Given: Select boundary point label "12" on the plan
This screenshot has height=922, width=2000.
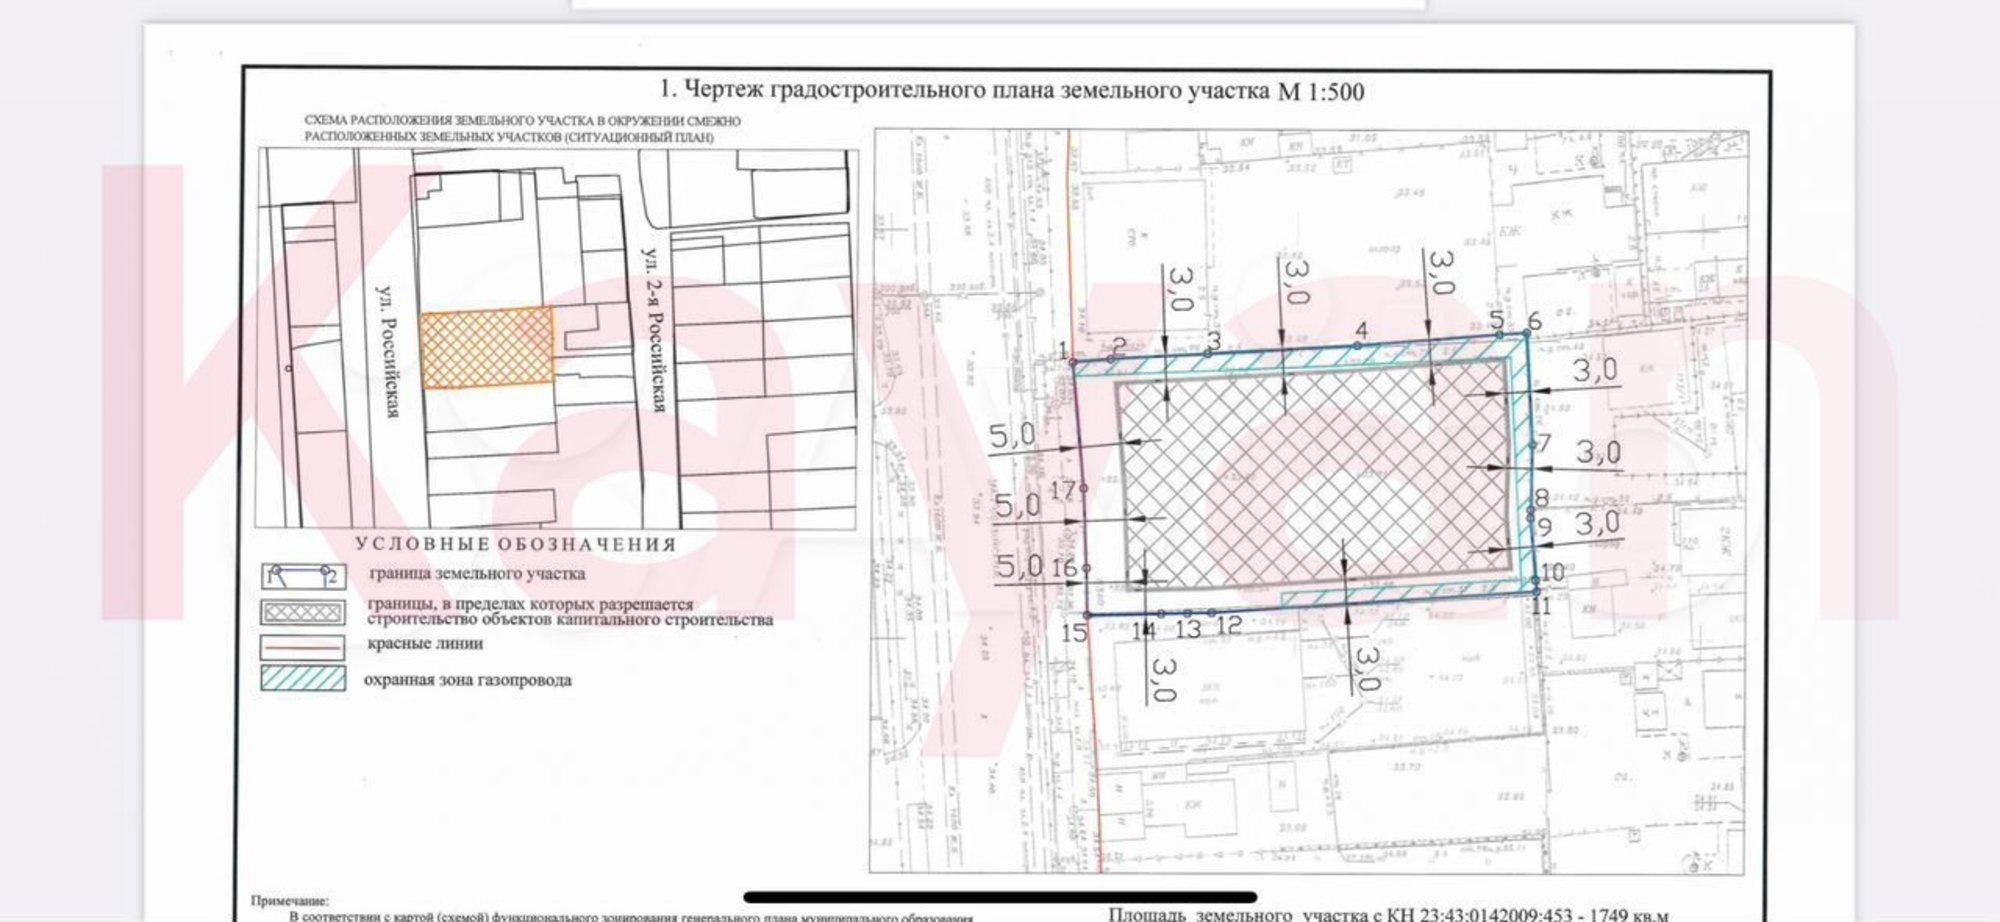Looking at the screenshot, I should point(1229,625).
